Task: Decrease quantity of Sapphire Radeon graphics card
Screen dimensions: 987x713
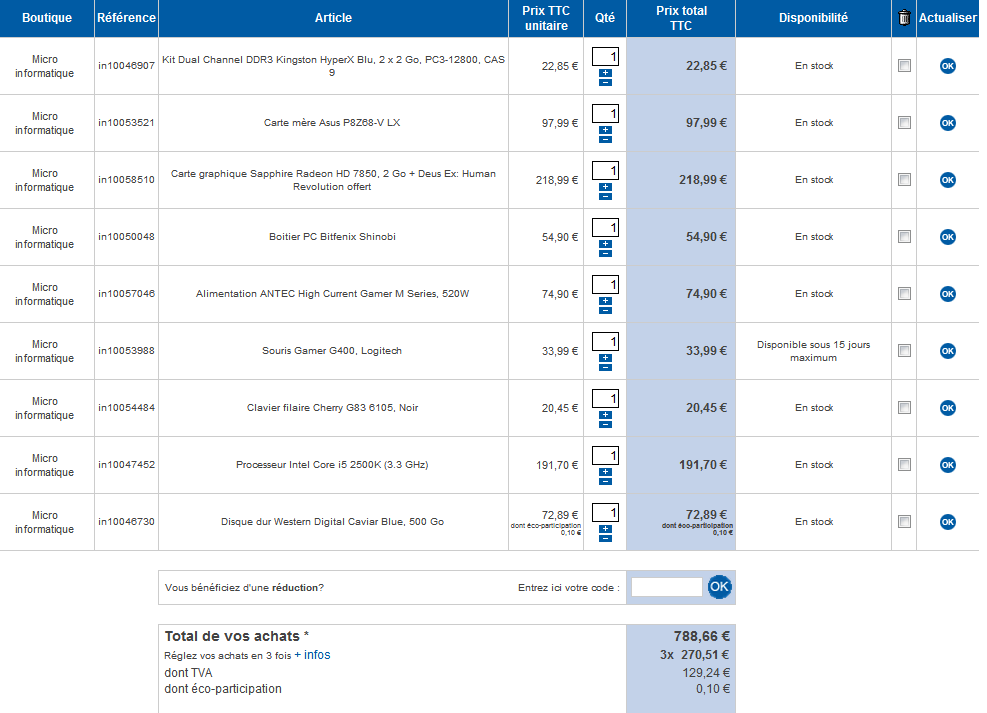Action: pos(605,197)
